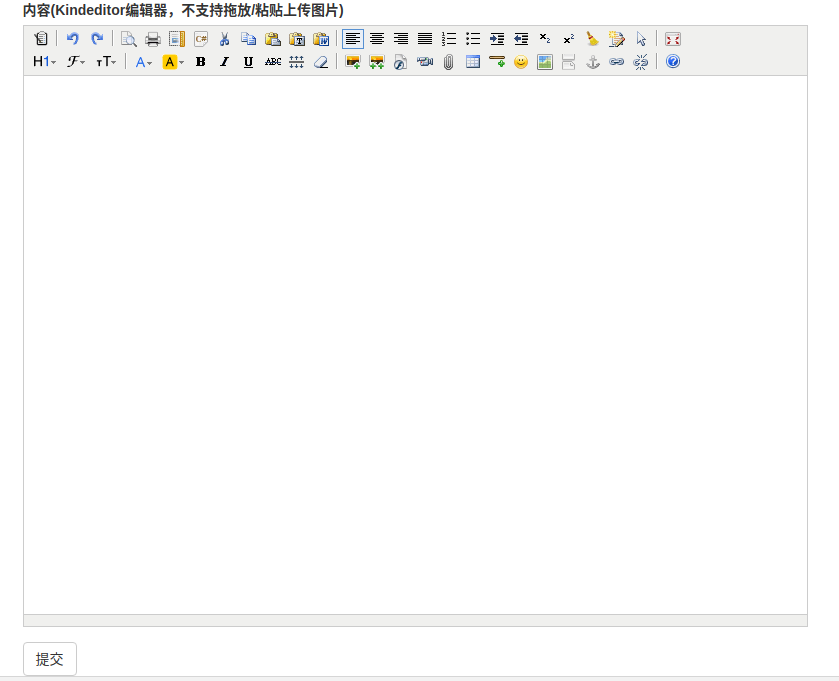Viewport: 839px width, 681px height.
Task: Remove hyperlink with broken chain icon
Action: click(x=641, y=62)
